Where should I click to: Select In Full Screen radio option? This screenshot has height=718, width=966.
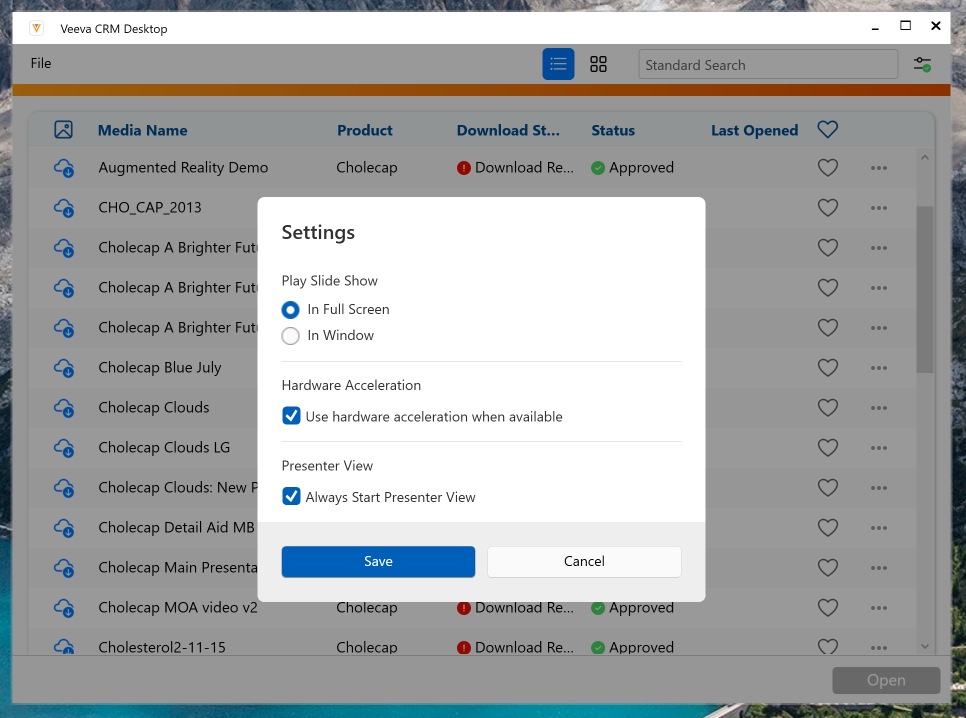(x=291, y=310)
